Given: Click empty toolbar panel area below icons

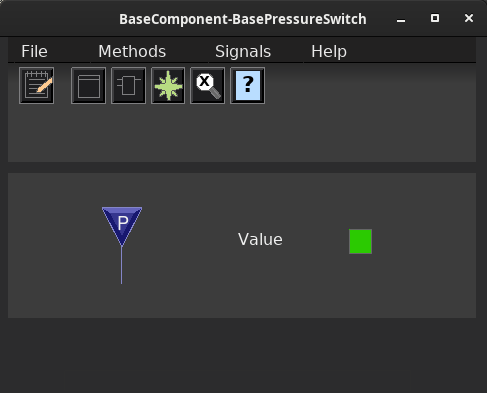Looking at the screenshot, I should [242, 133].
